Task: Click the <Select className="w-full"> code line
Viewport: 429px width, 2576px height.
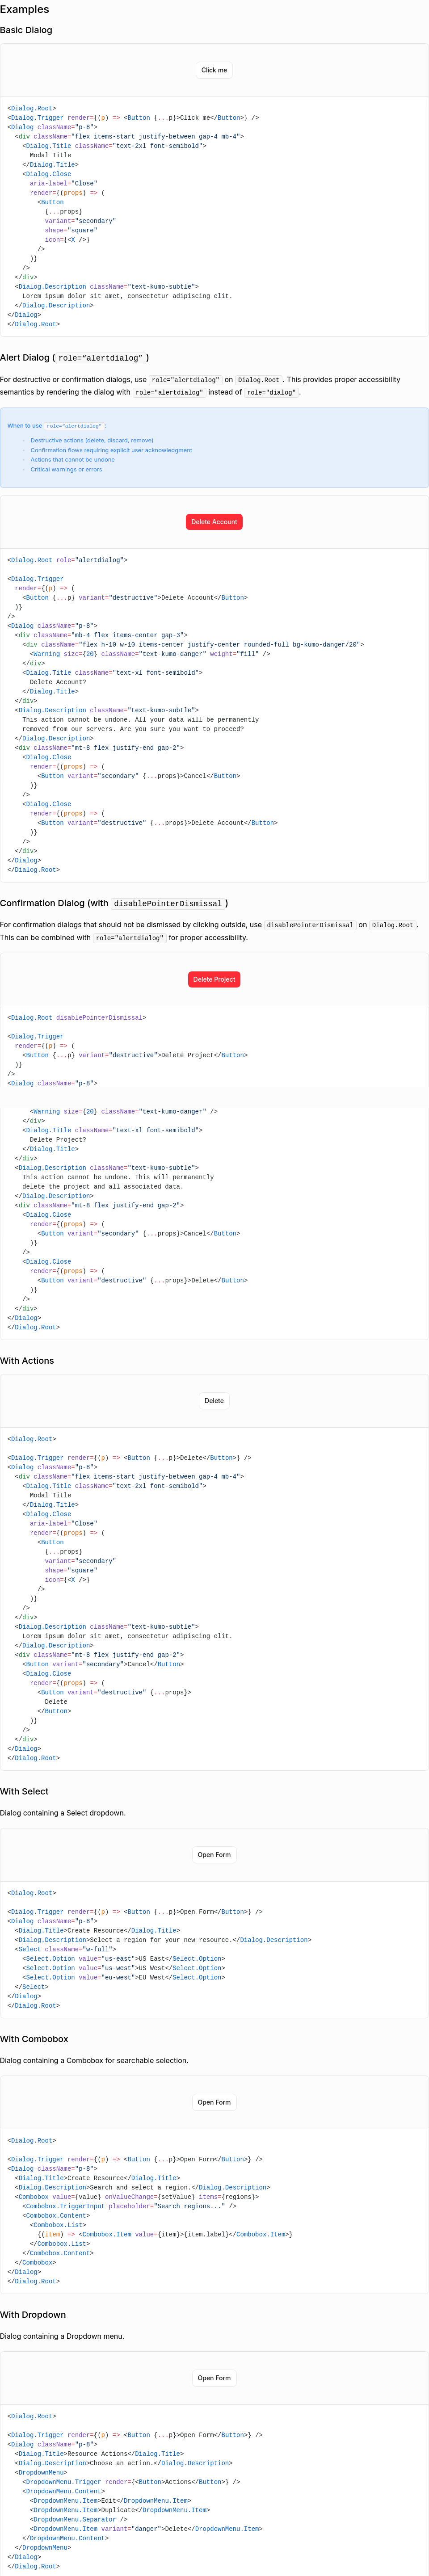Action: pyautogui.click(x=66, y=1949)
